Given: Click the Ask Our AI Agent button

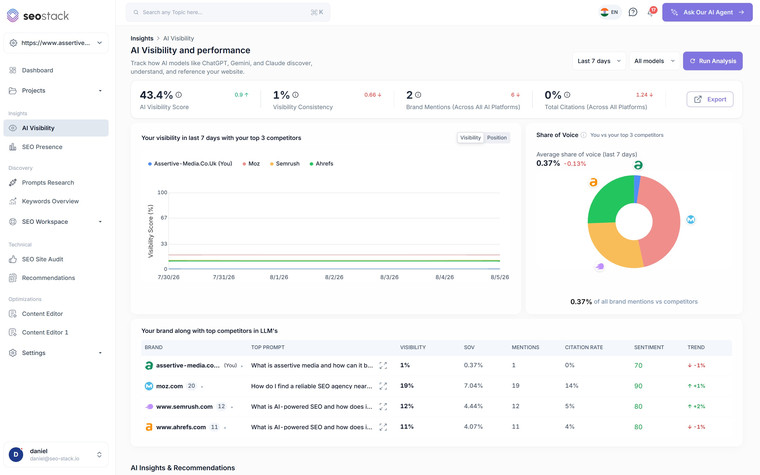Looking at the screenshot, I should pos(707,12).
